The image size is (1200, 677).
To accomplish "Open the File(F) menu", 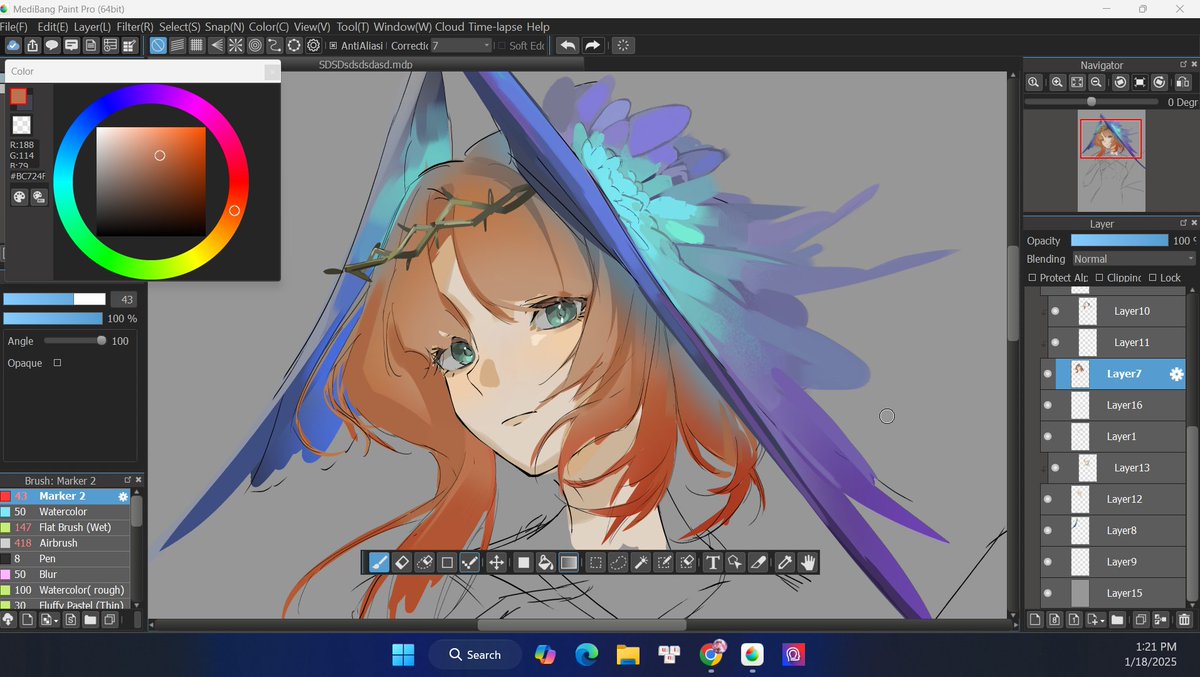I will pos(14,27).
